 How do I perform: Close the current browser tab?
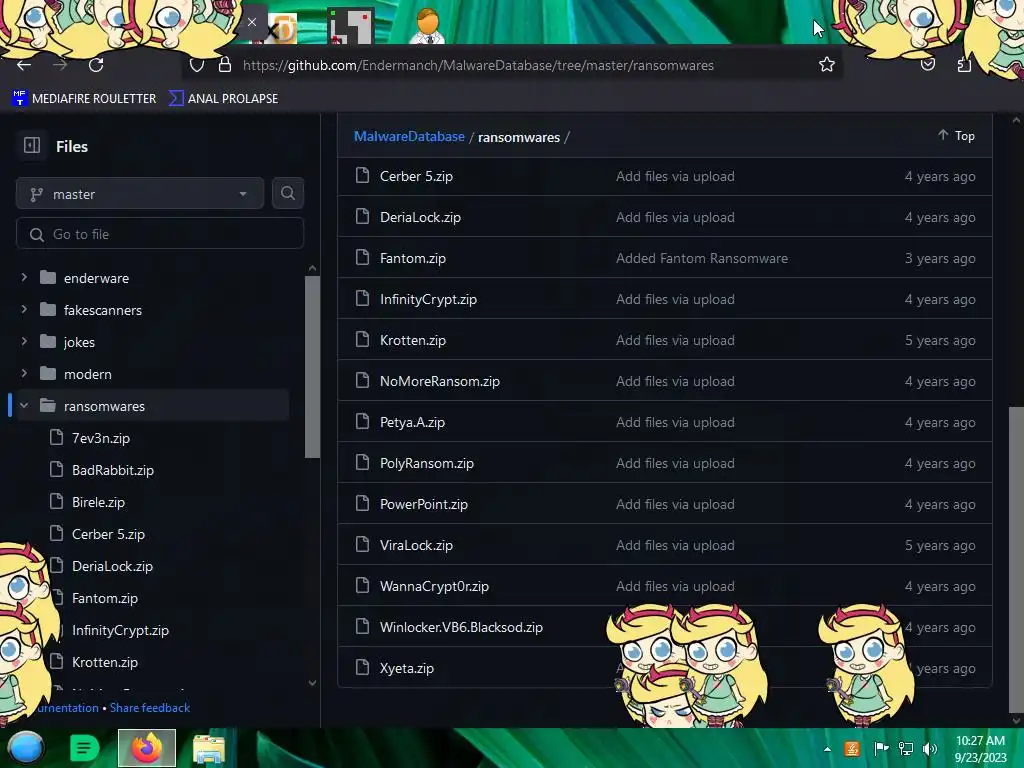coord(251,22)
